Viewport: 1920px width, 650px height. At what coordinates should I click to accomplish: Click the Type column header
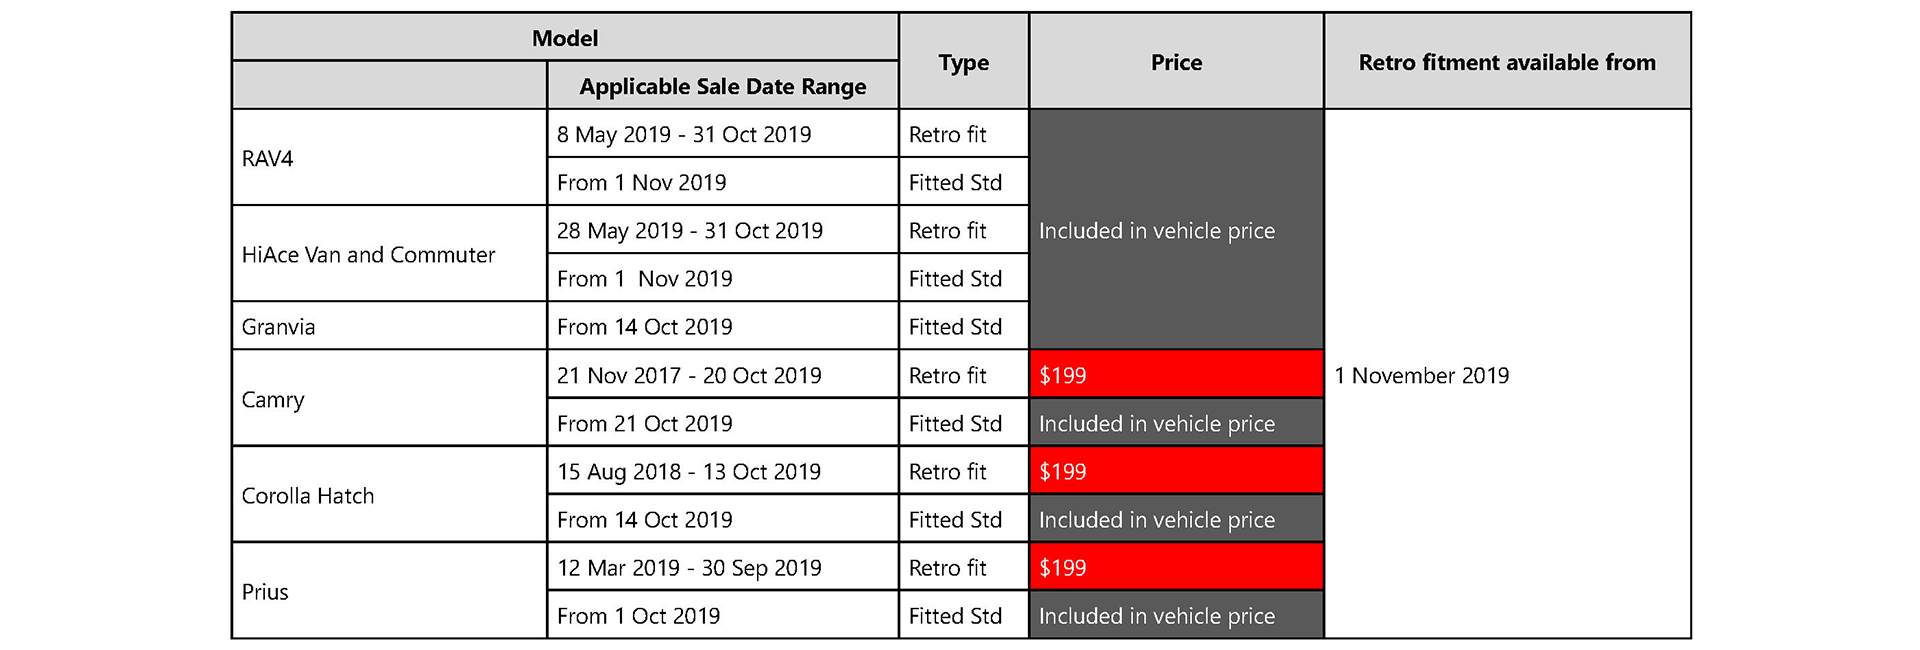click(x=964, y=62)
